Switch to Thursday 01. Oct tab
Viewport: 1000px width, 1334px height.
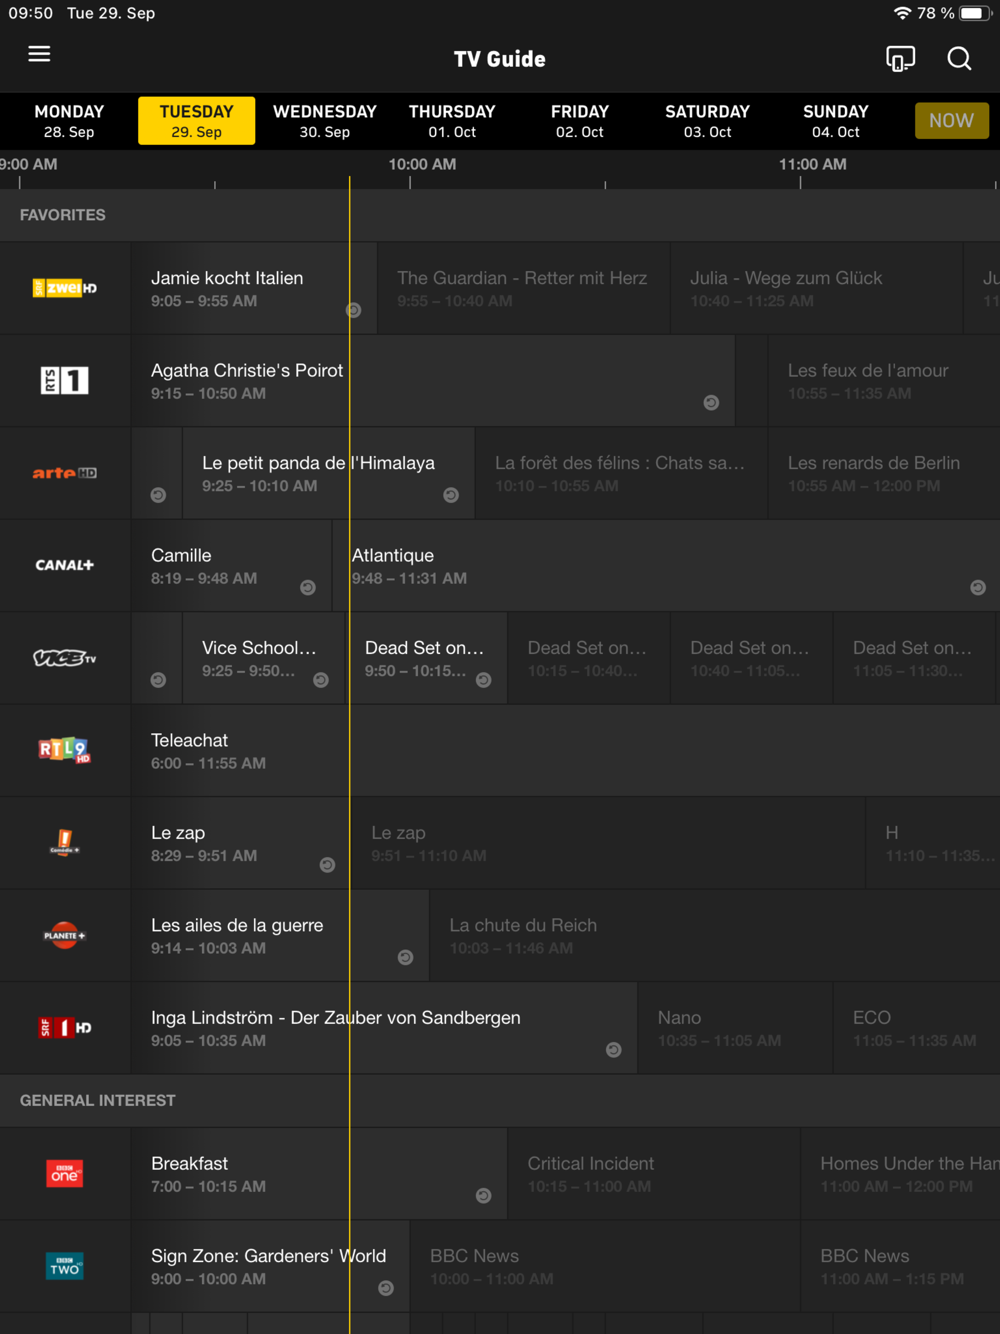pyautogui.click(x=452, y=121)
